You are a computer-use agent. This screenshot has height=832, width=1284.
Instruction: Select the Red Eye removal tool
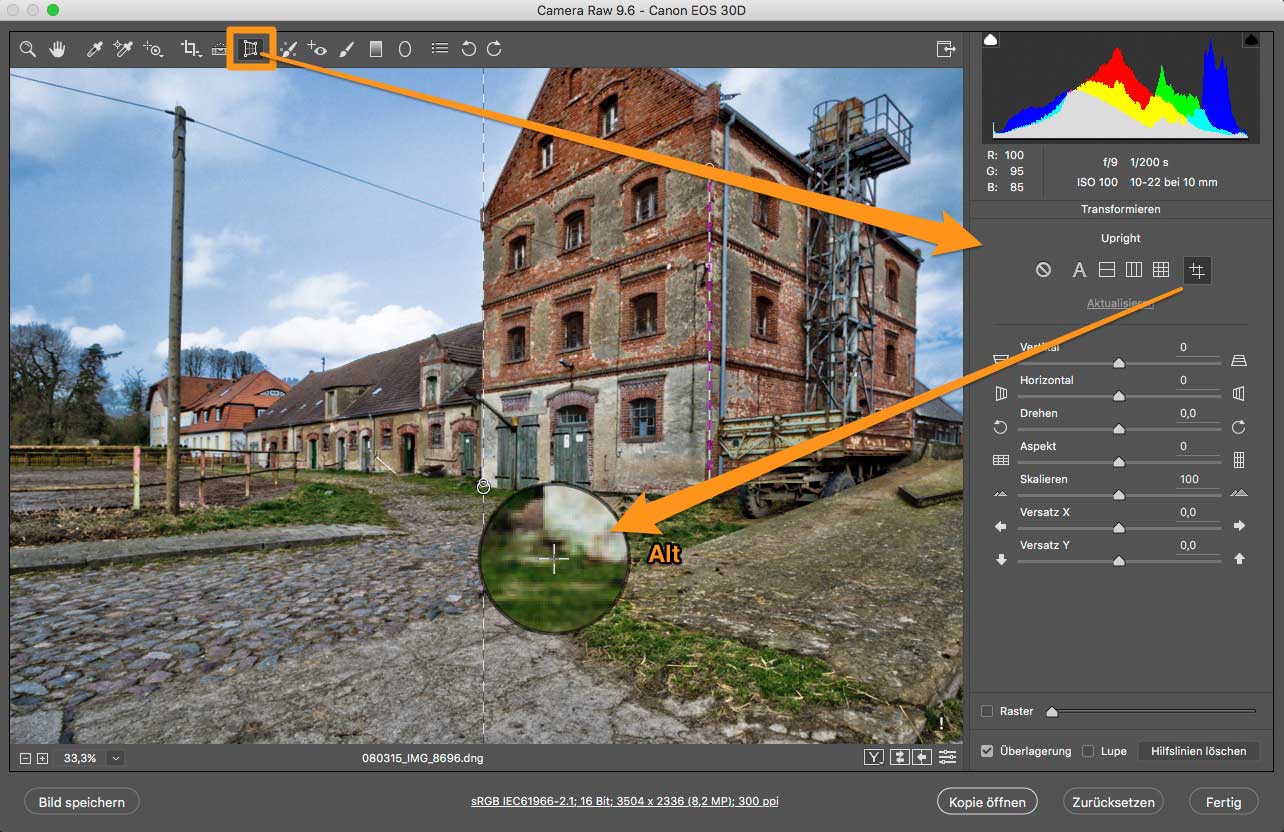point(317,48)
